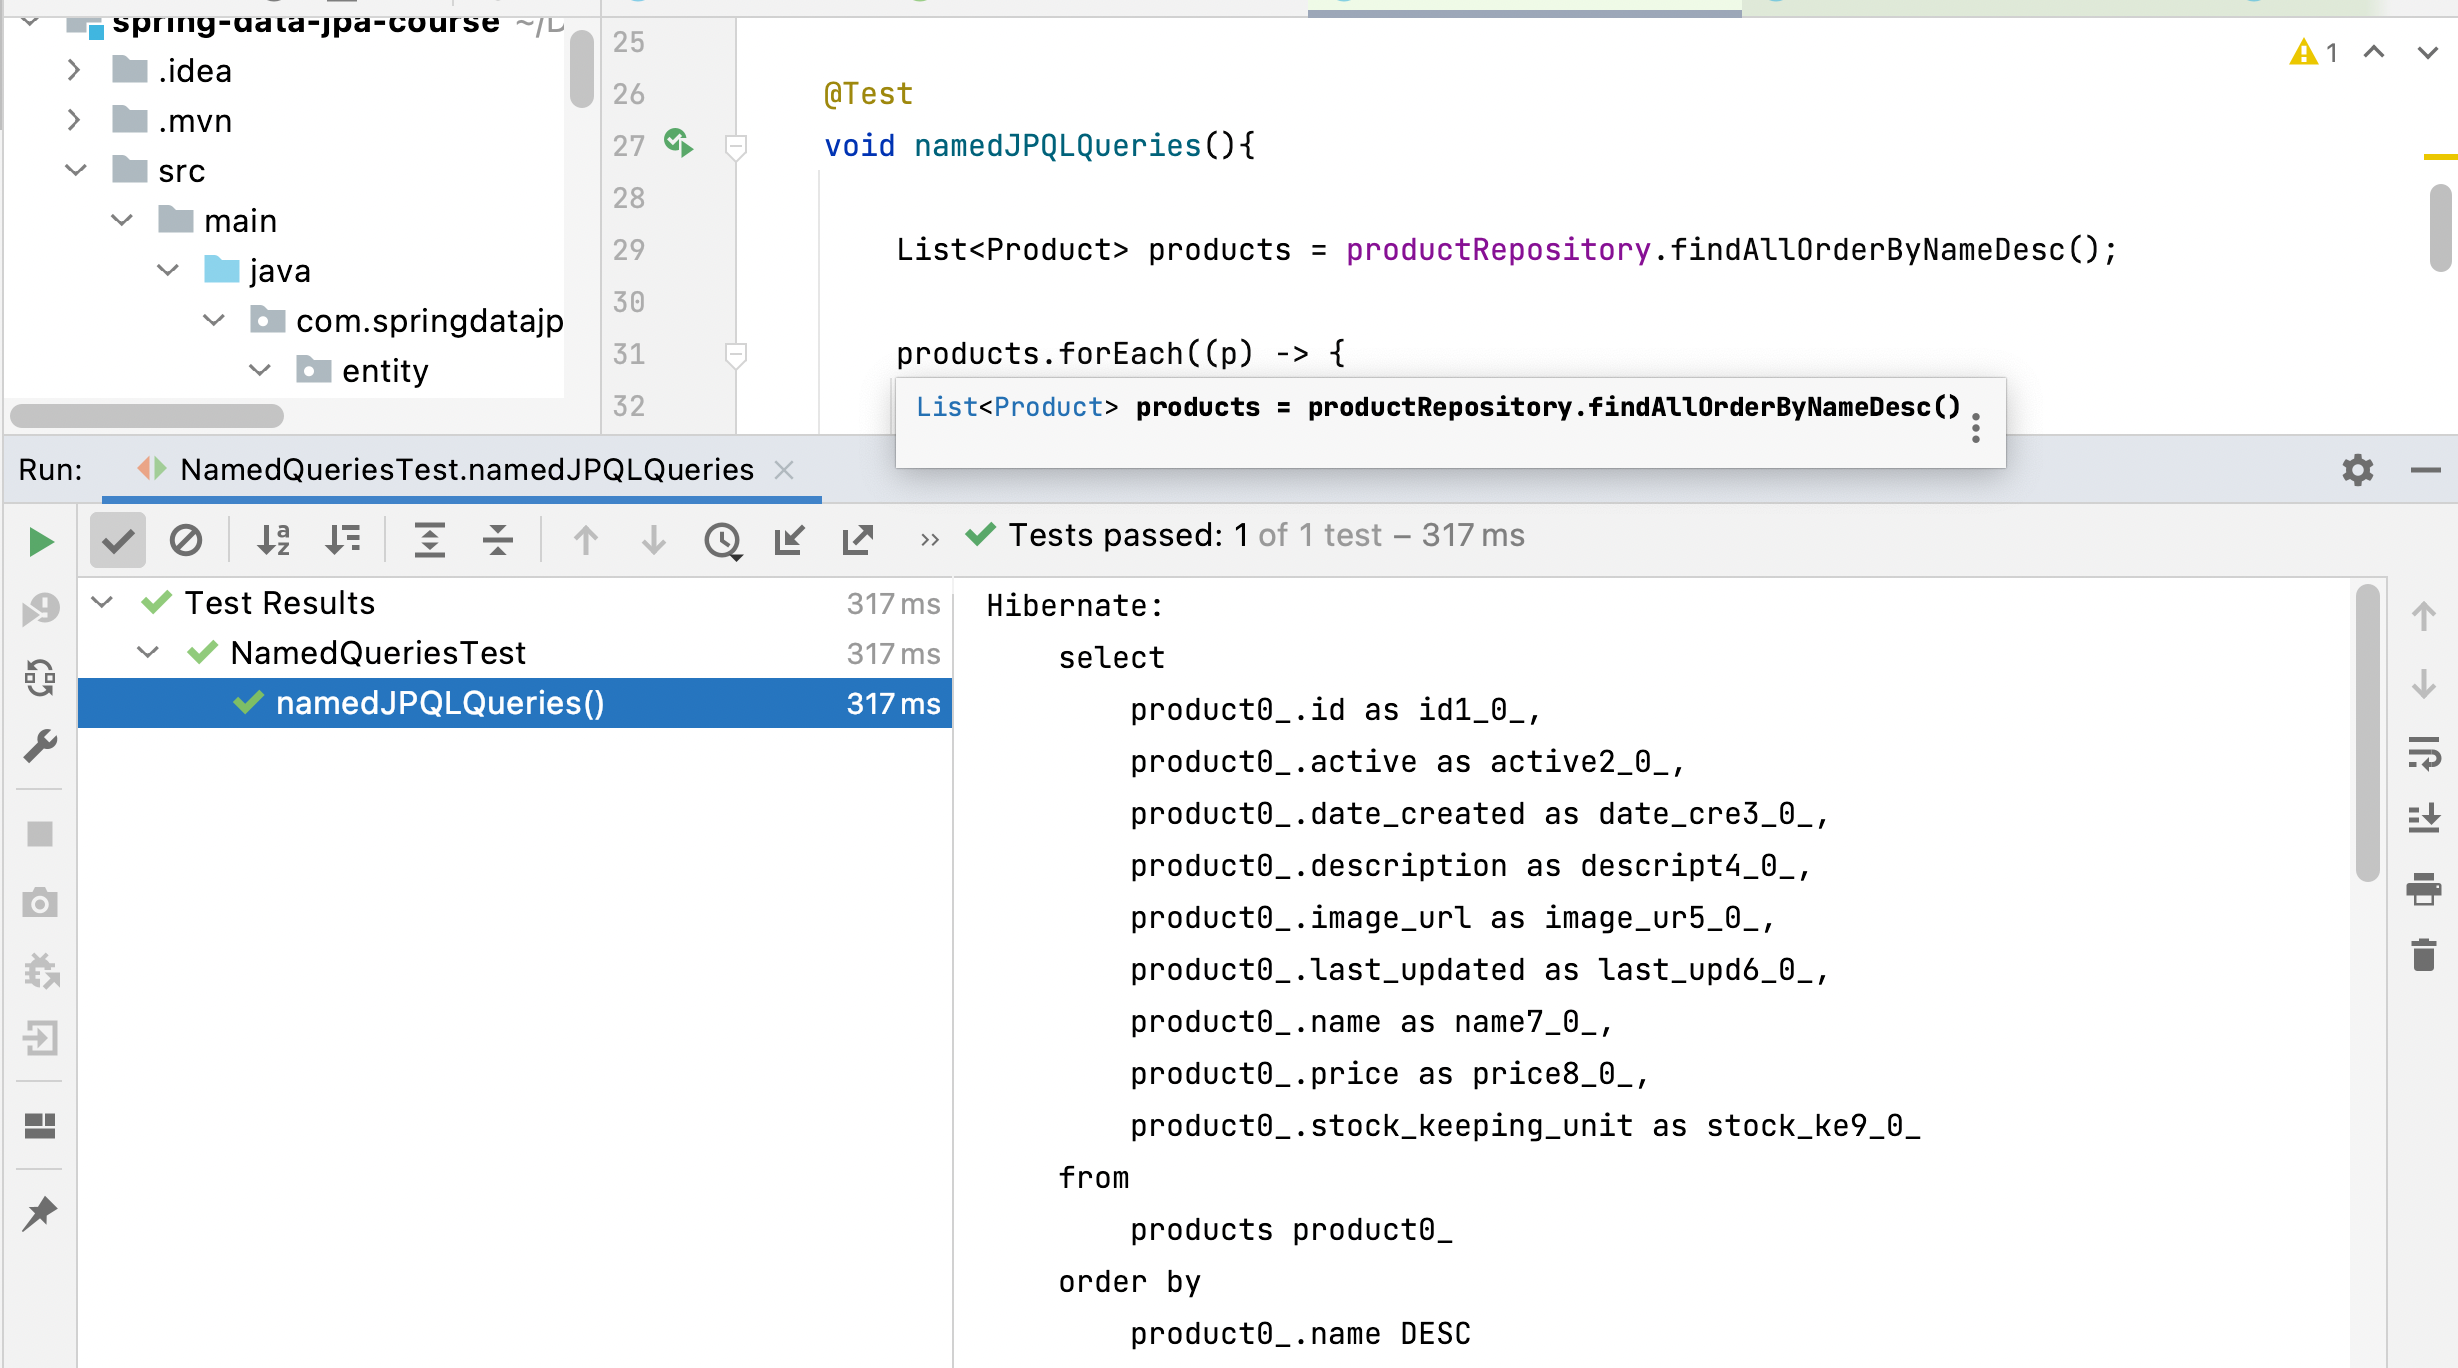2458x1368 pixels.
Task: Click project tree vertical scrollbar thumb
Action: (x=582, y=68)
